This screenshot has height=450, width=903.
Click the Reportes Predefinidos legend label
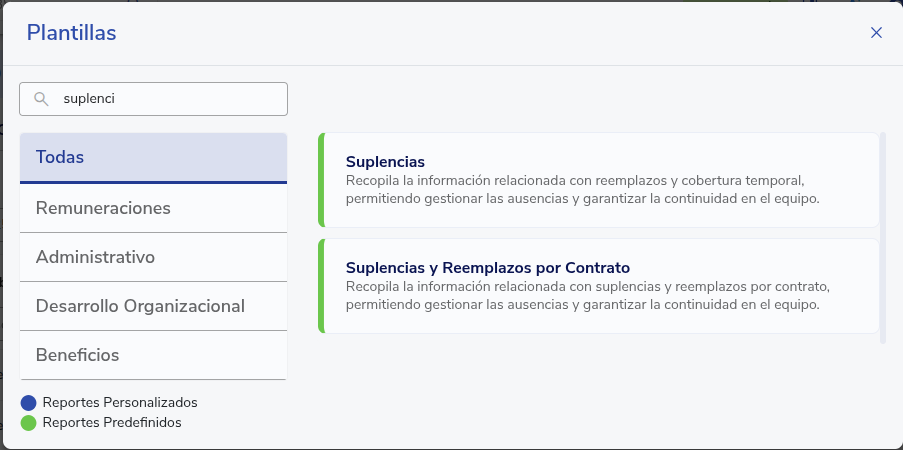click(x=112, y=423)
